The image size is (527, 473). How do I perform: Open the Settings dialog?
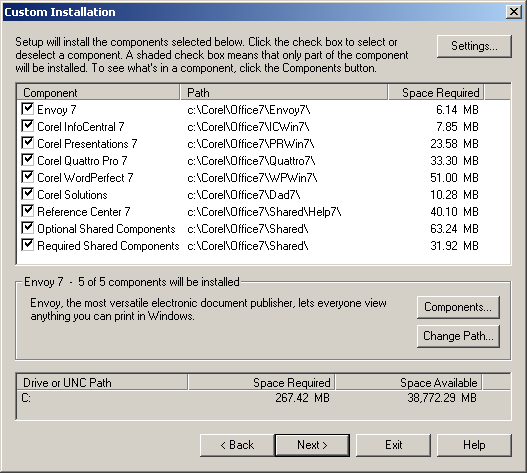pos(474,46)
